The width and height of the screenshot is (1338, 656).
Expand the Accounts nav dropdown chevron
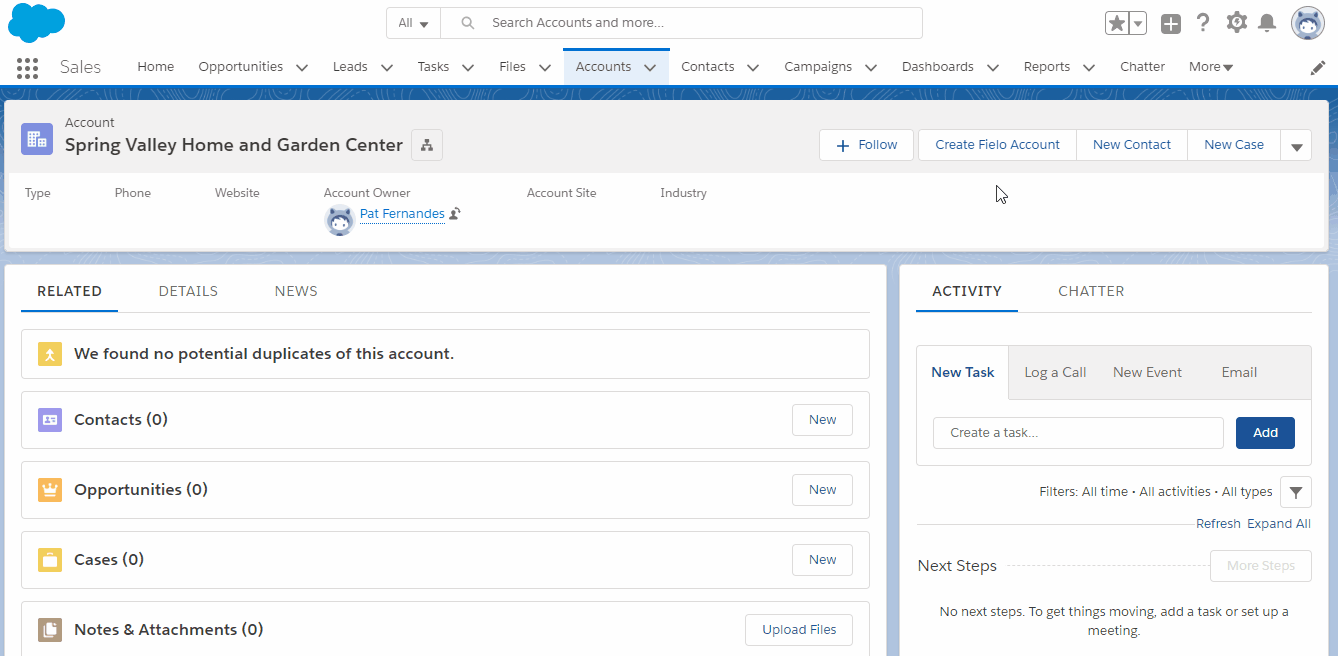[650, 68]
